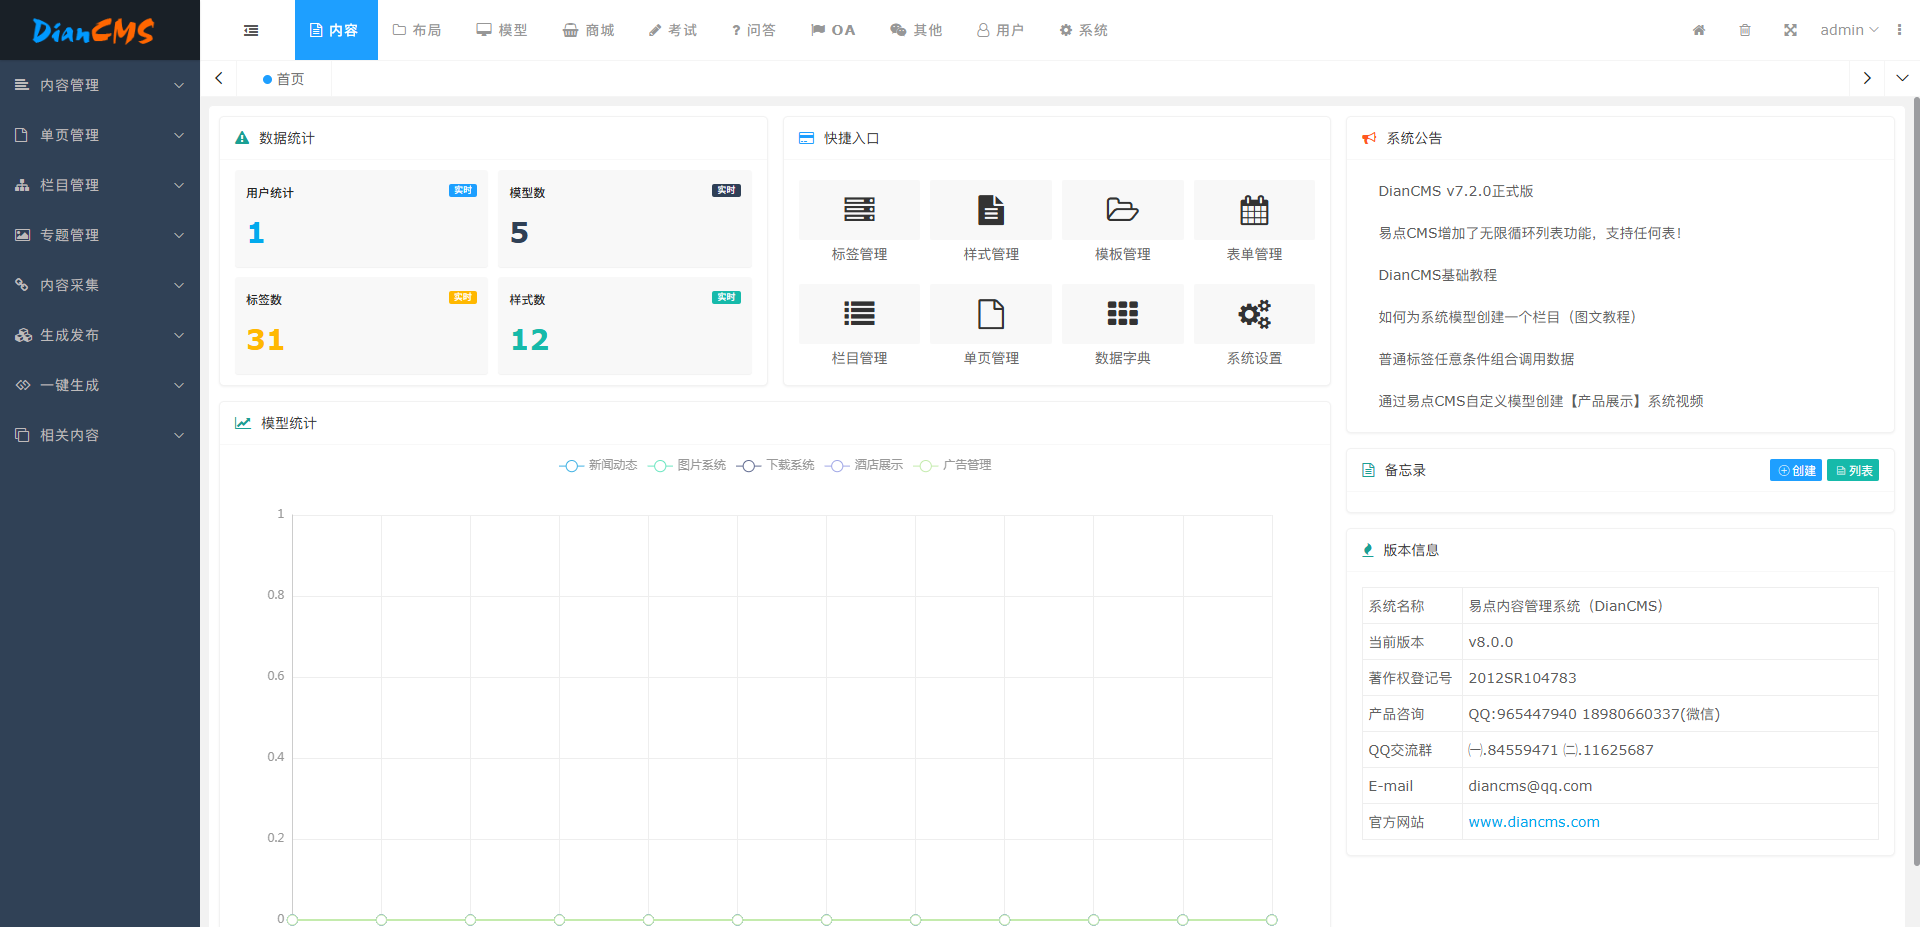Screen dimensions: 1920x927
Task: Open 模板管理 folder icon
Action: click(1122, 210)
